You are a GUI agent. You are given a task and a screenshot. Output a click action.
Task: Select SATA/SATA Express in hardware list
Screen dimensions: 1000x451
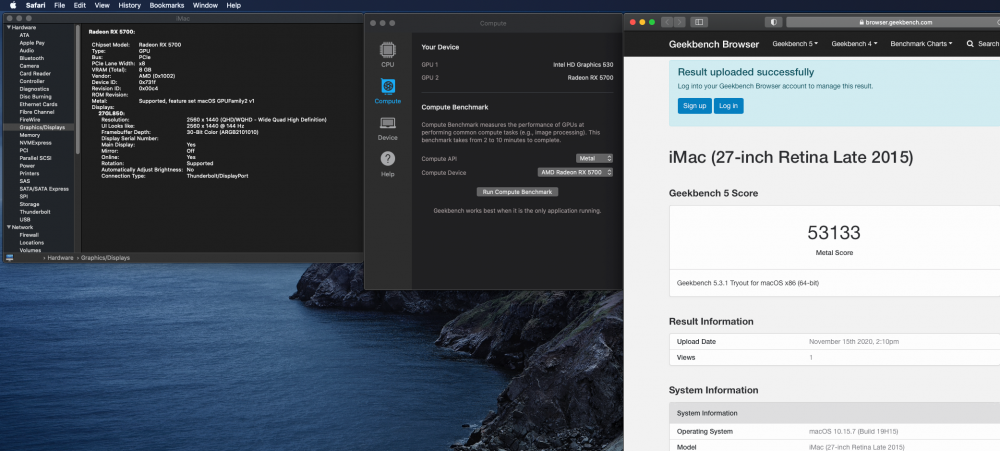43,189
